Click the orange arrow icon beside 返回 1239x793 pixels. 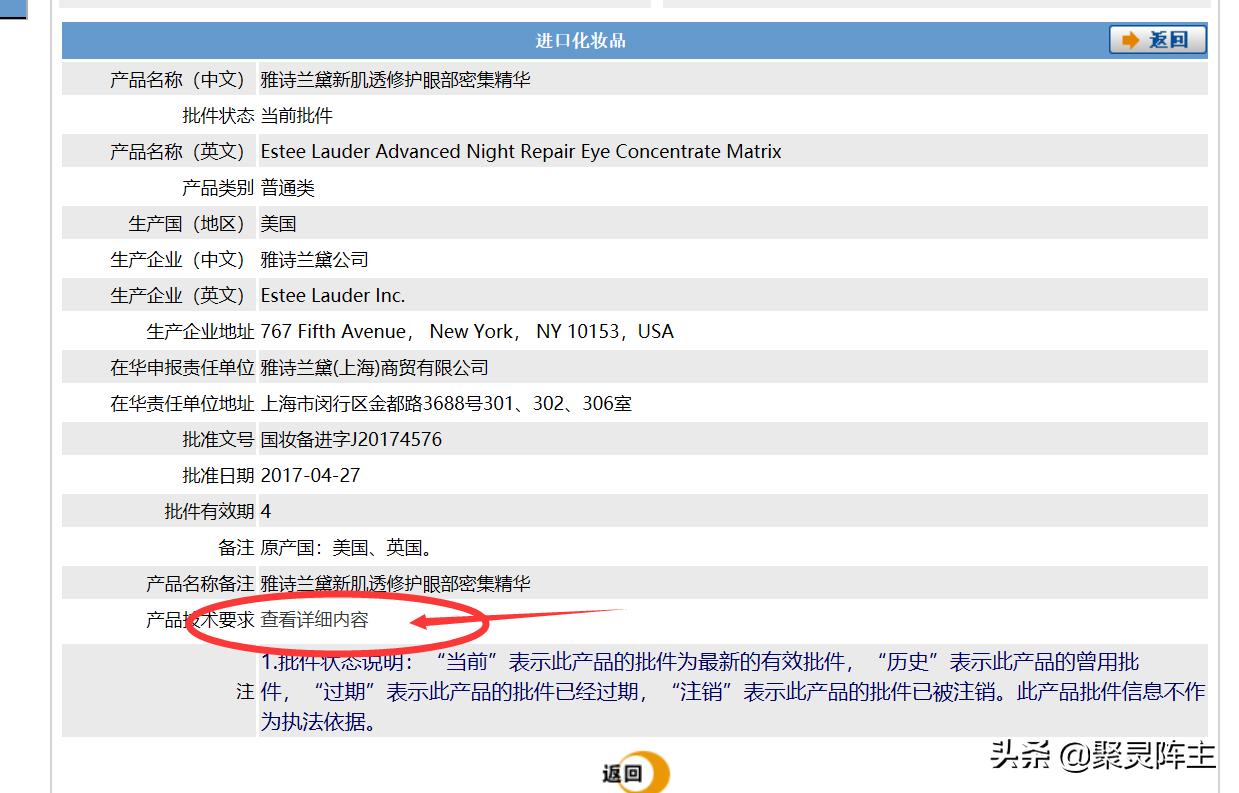coord(1131,39)
